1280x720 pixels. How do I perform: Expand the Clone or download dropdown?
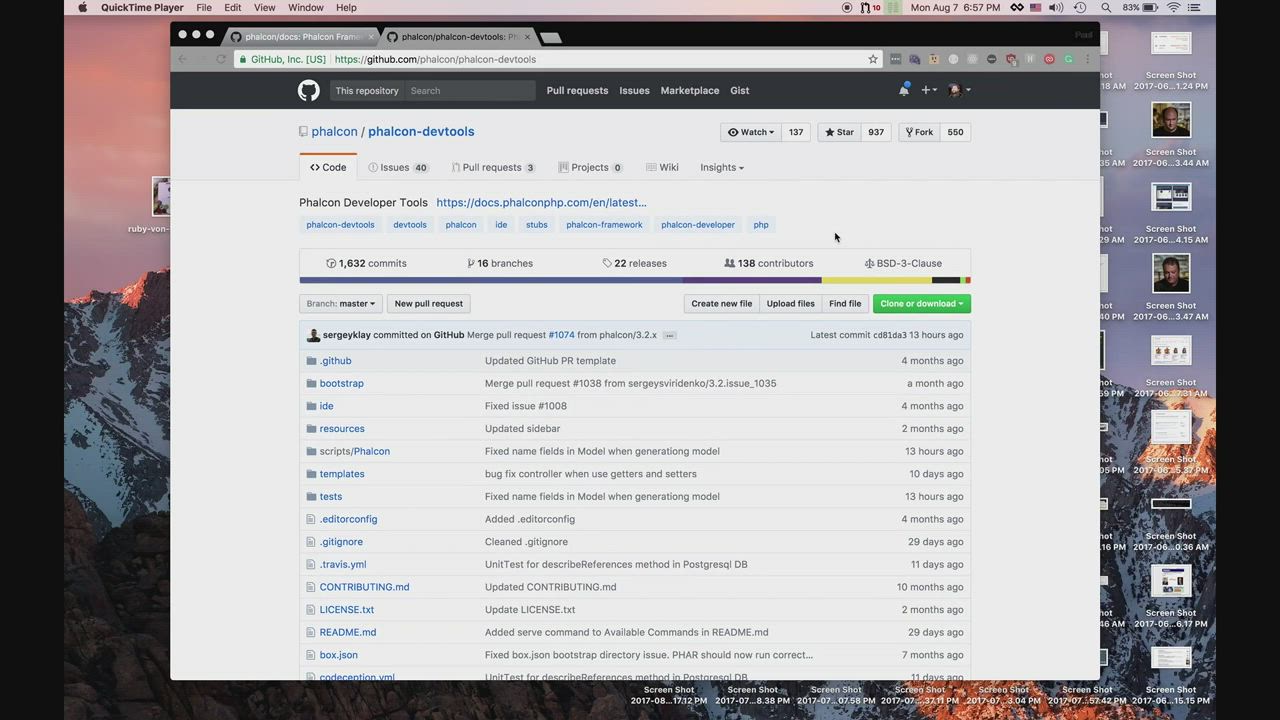point(921,304)
